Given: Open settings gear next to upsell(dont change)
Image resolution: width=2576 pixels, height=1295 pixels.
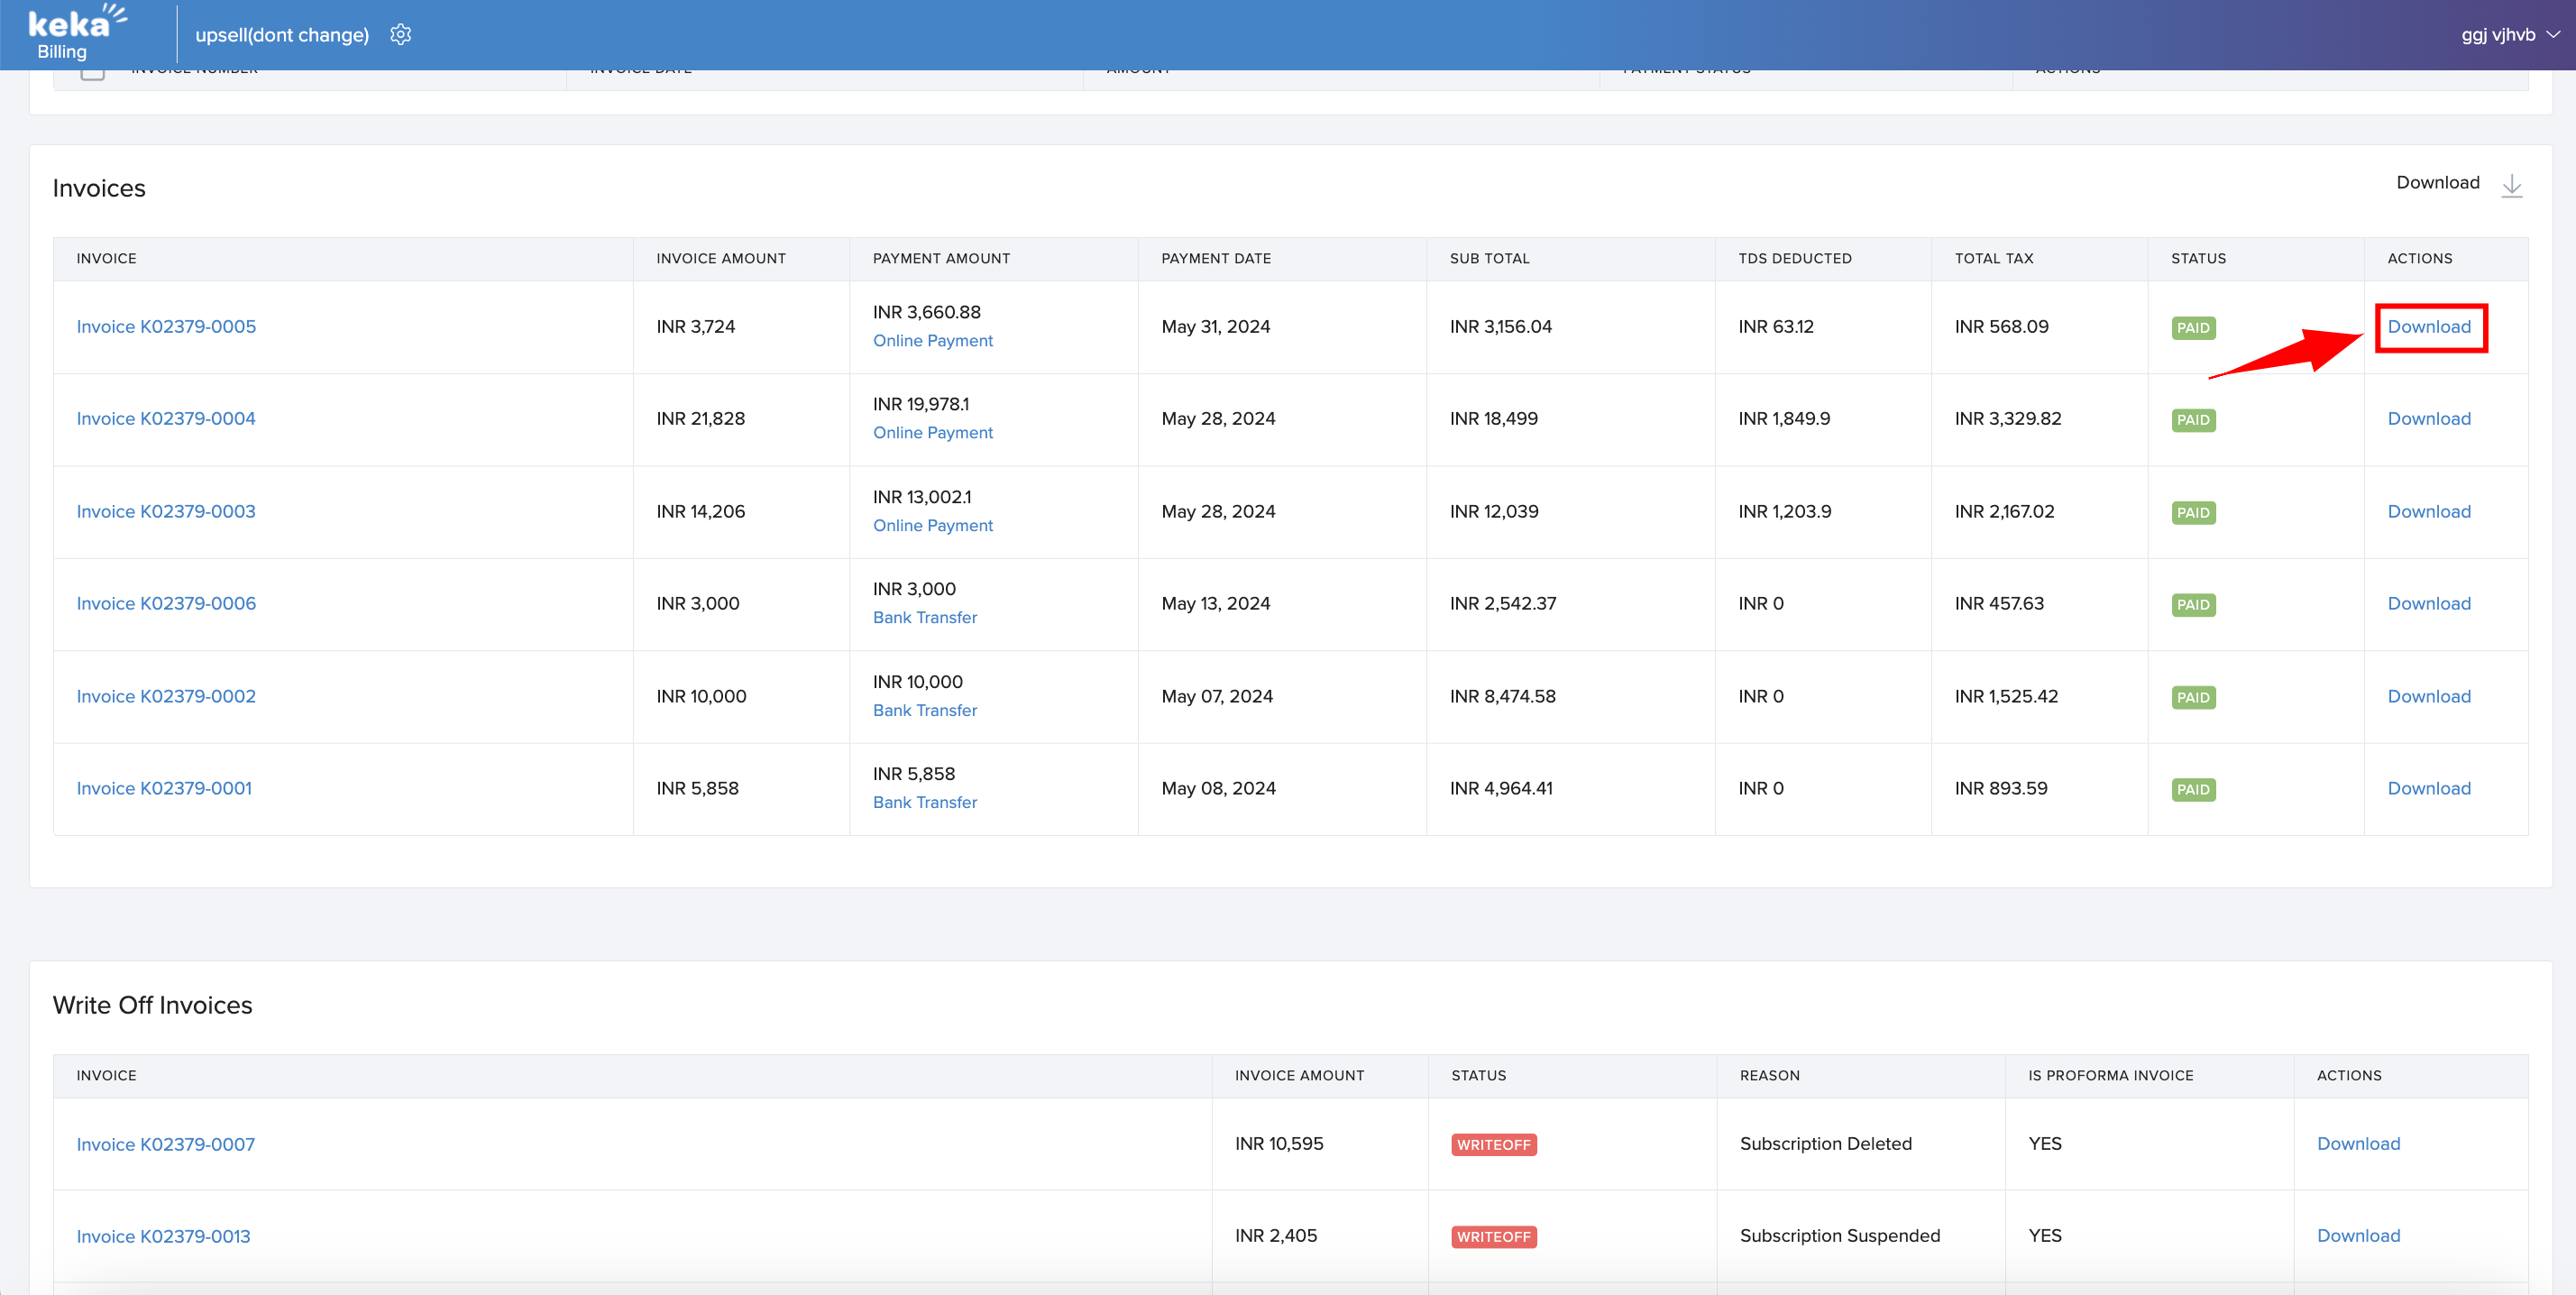Looking at the screenshot, I should (400, 35).
